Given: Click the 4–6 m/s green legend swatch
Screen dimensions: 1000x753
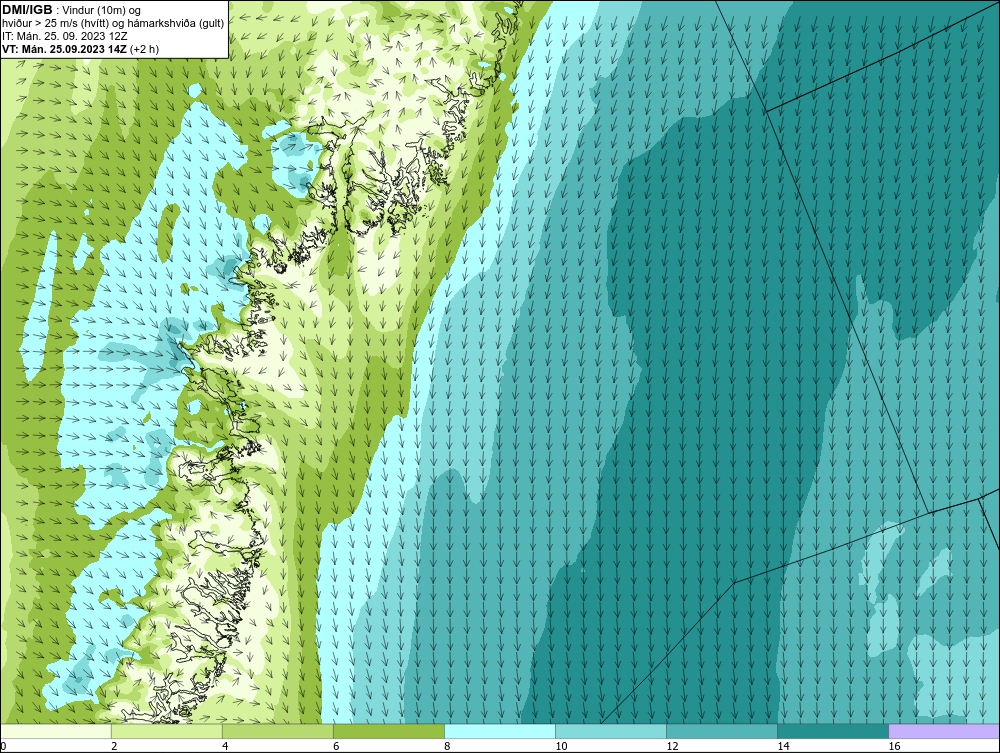Looking at the screenshot, I should point(277,731).
